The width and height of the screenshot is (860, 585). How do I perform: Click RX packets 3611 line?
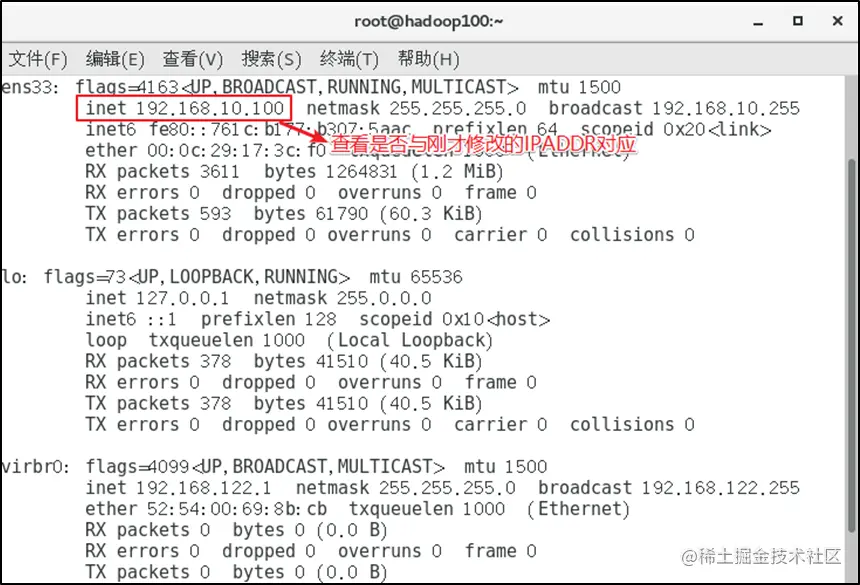(162, 172)
